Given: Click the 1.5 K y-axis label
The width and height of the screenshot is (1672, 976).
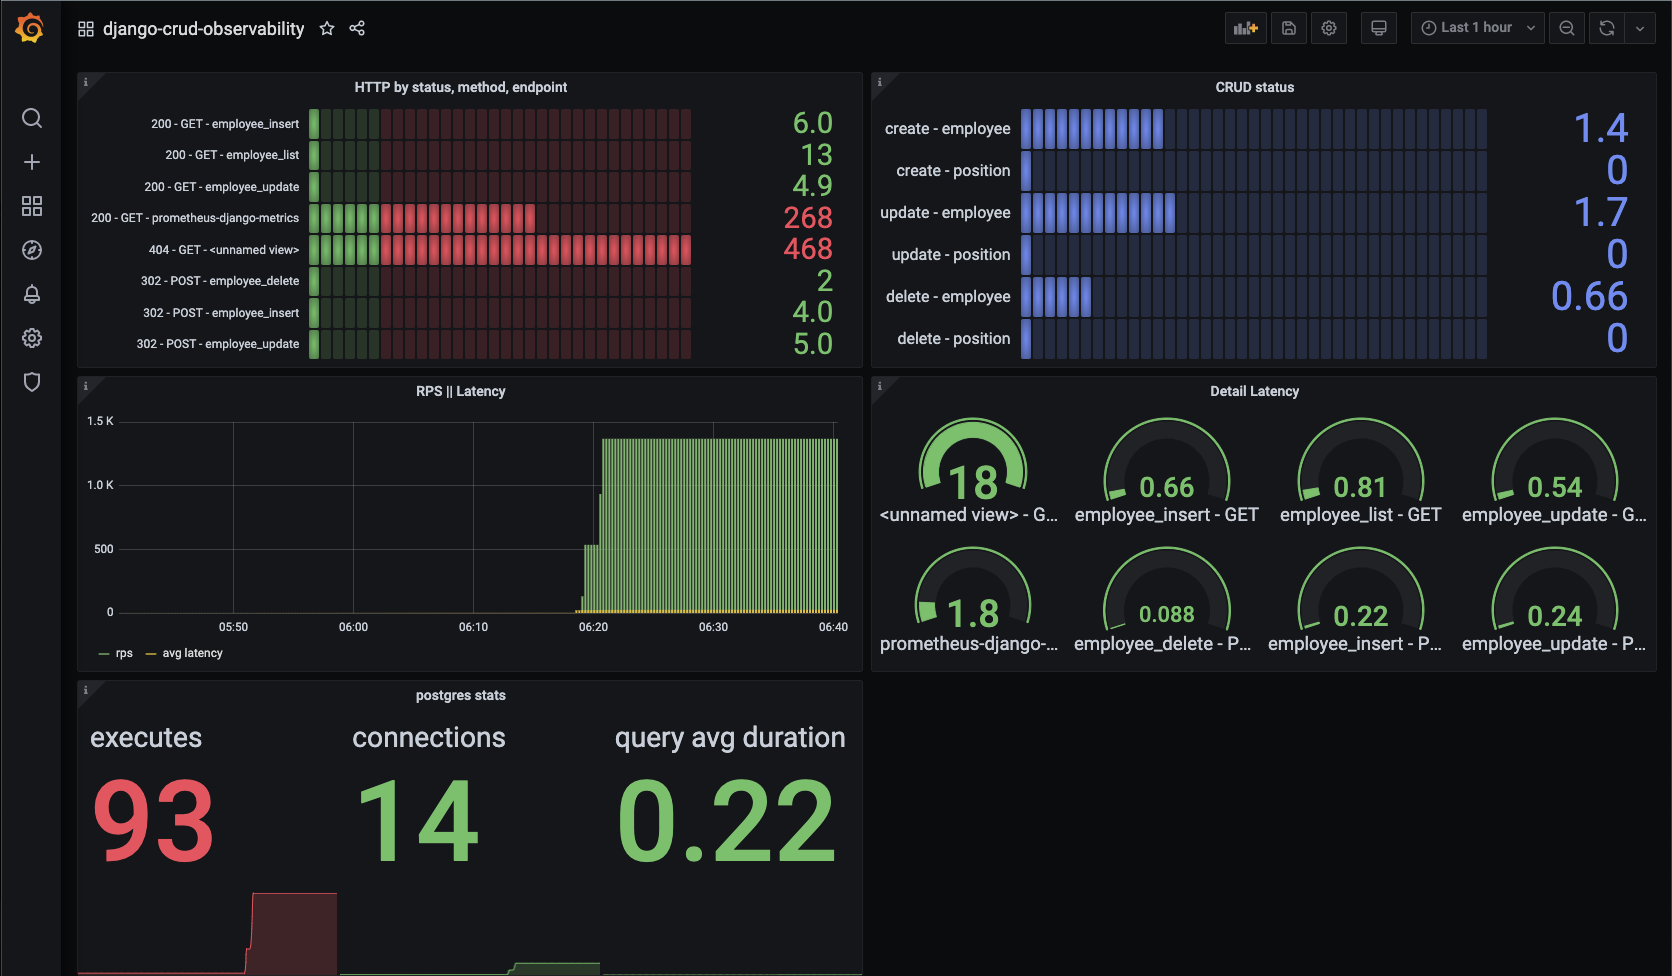Looking at the screenshot, I should coord(100,421).
